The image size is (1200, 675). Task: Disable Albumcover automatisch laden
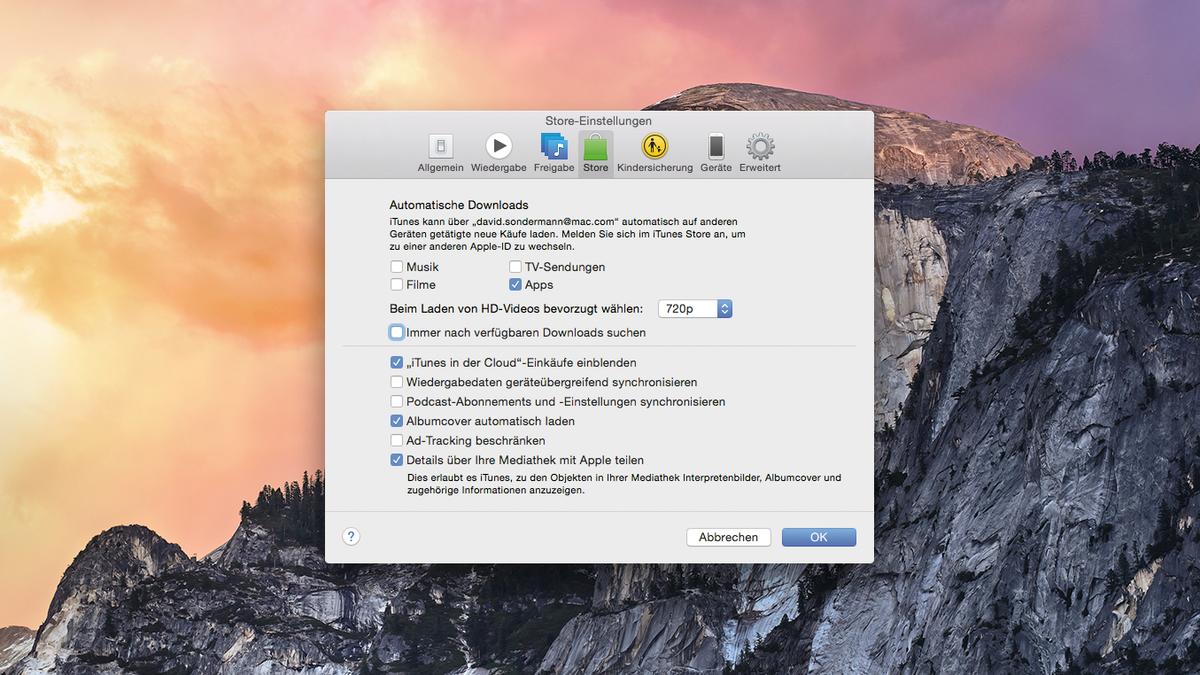click(397, 421)
